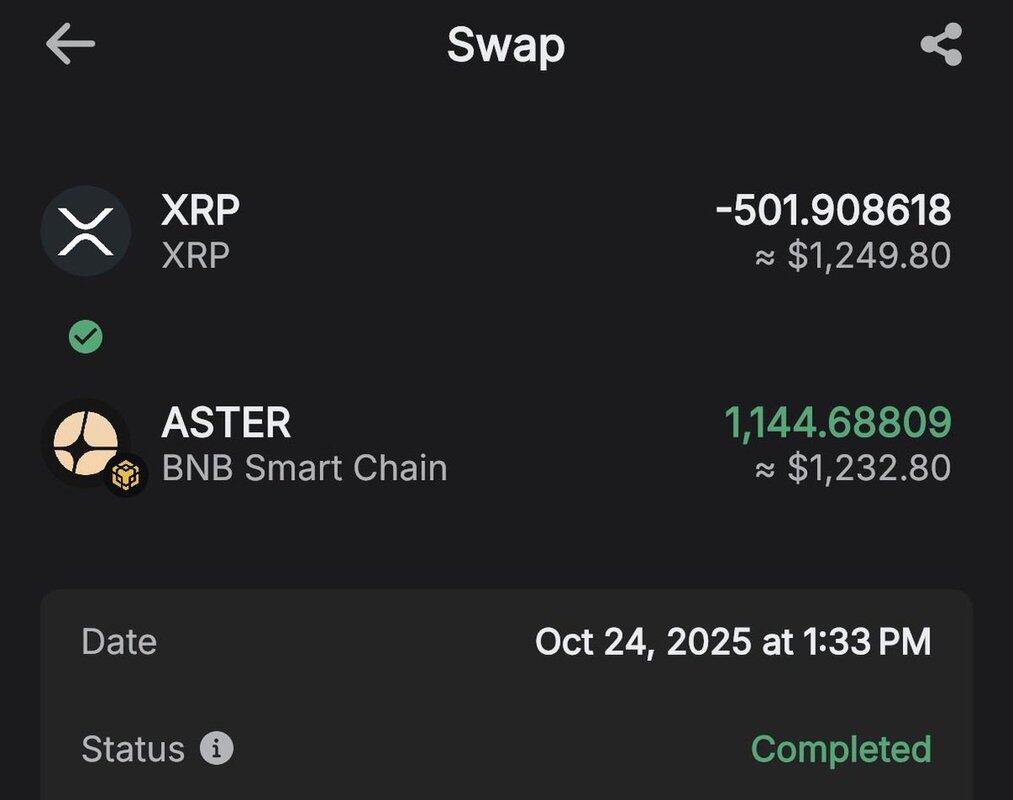The image size is (1013, 800).
Task: Click the Completed status text
Action: click(840, 749)
